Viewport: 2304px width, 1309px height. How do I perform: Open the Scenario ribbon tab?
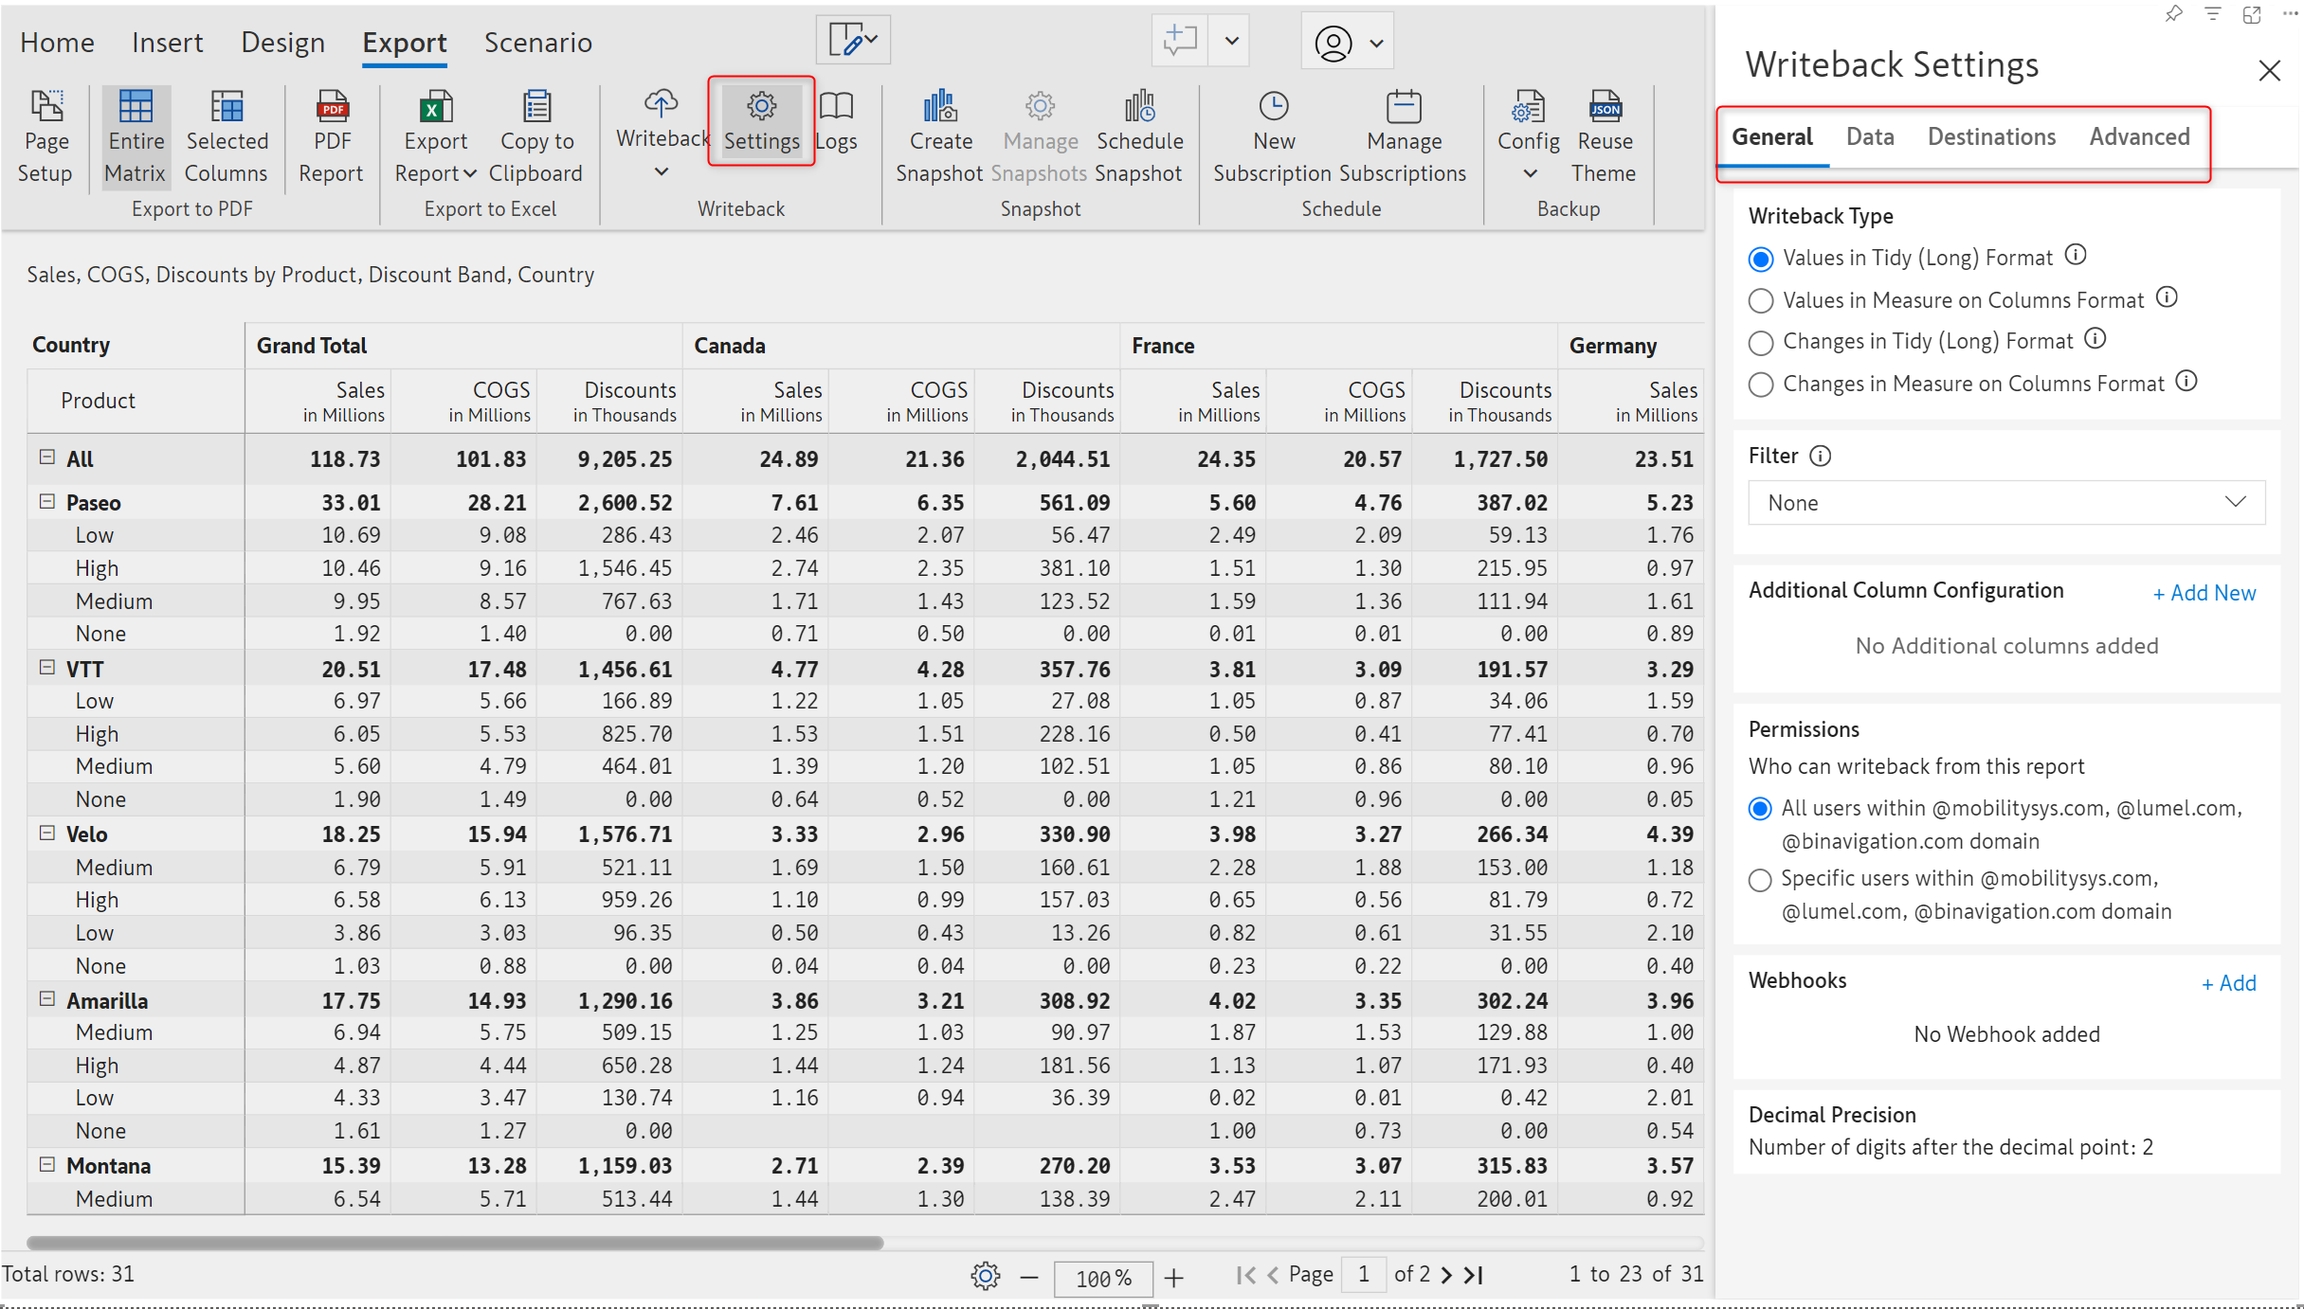point(538,42)
